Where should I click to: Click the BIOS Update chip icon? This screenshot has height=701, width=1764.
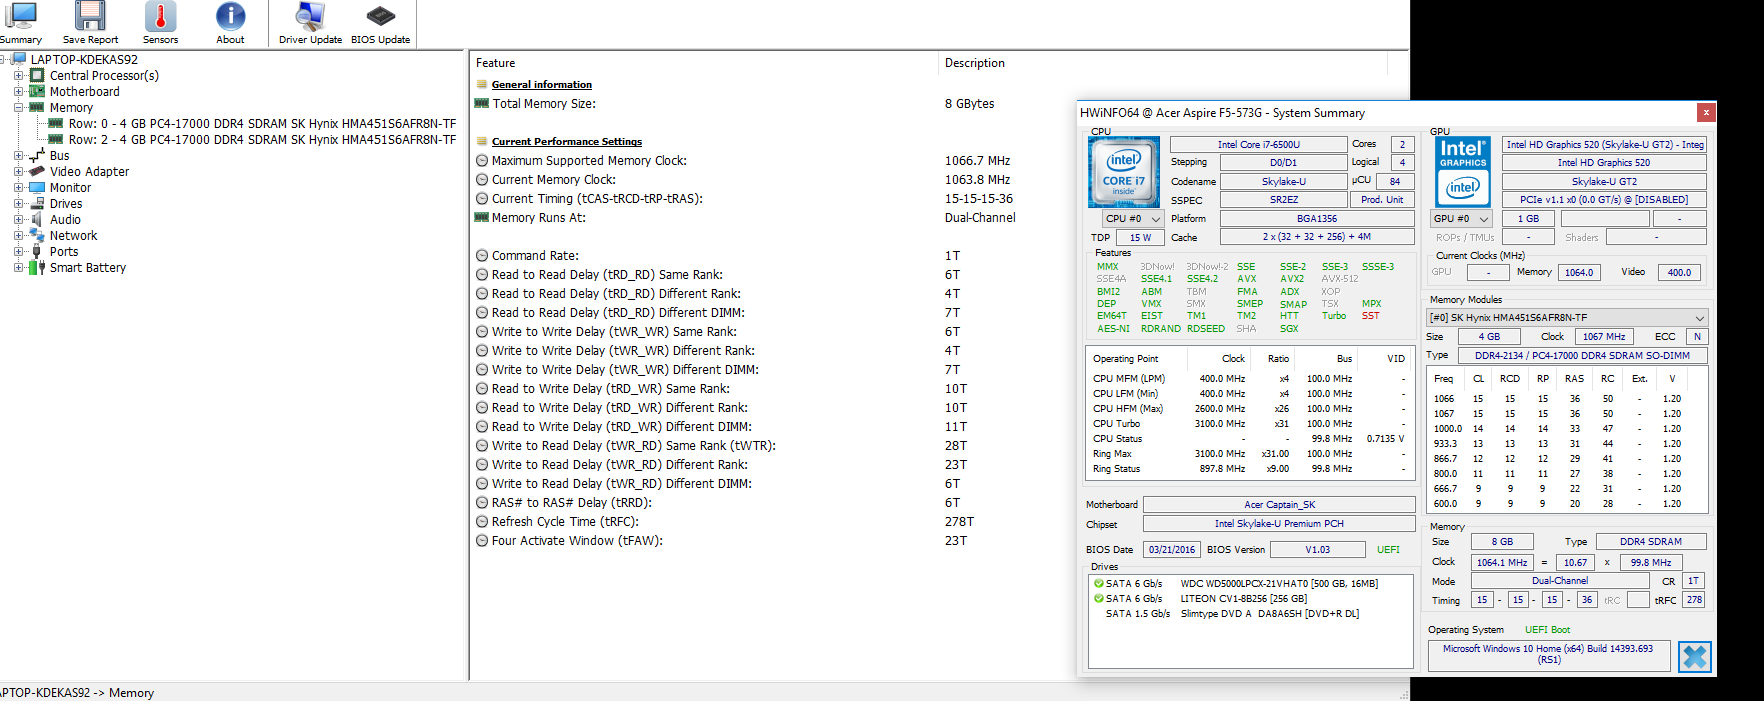[380, 23]
